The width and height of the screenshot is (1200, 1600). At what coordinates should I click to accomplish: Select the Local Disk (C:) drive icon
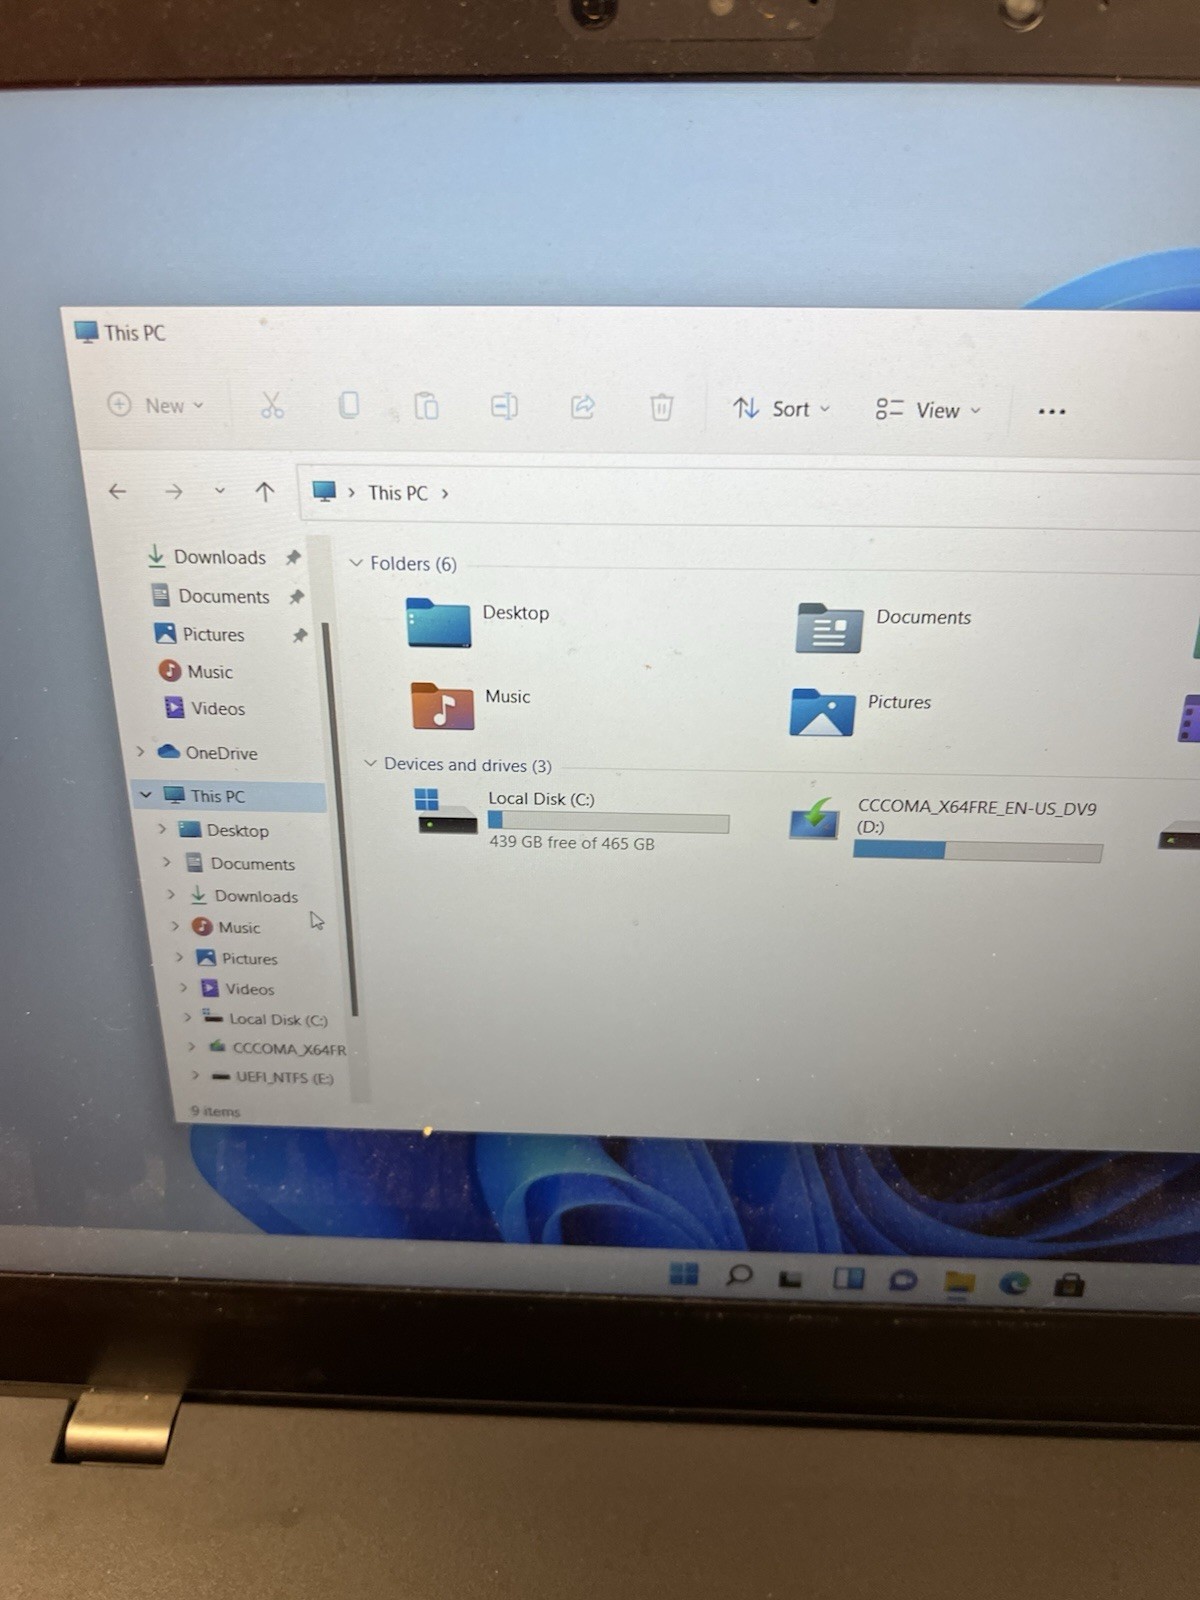point(446,812)
